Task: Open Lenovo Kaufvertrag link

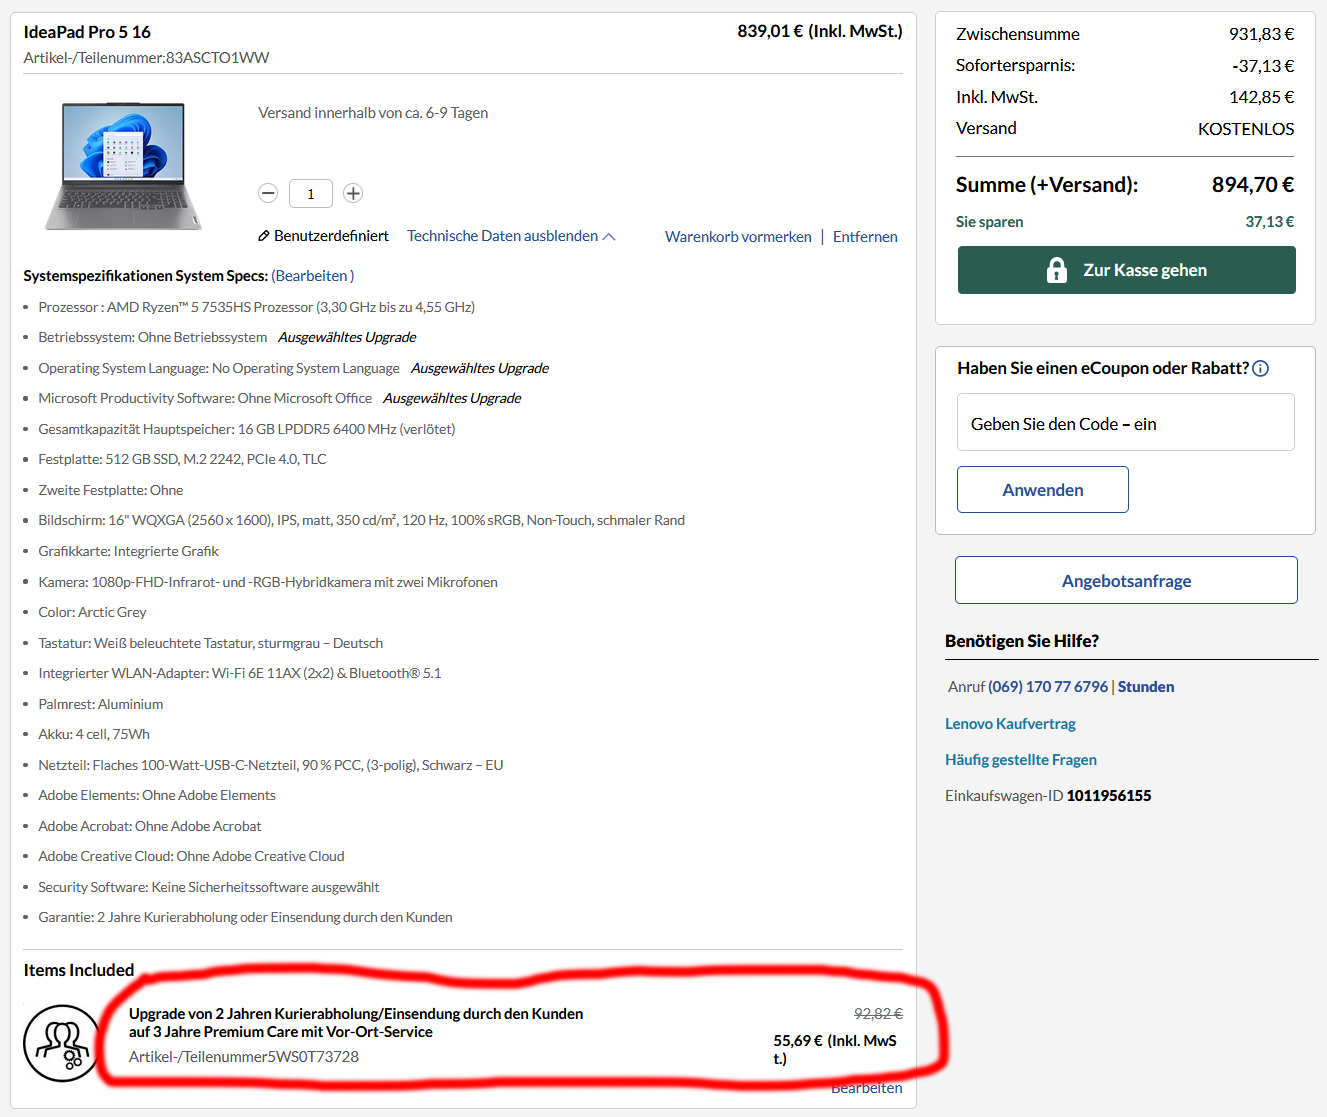Action: pyautogui.click(x=1010, y=724)
